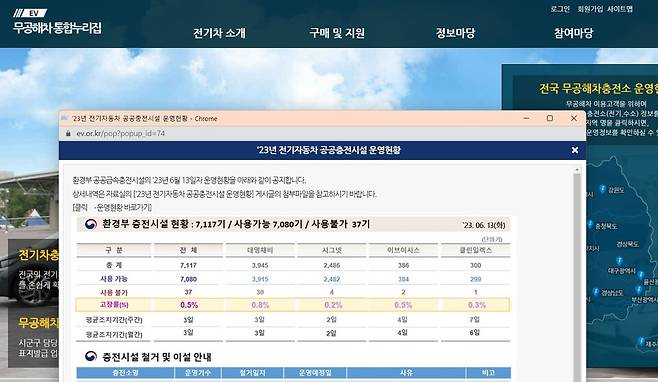Click 2,486 in the 시그넷 총계 cell
Screen dimensions: 658x382
[332, 266]
